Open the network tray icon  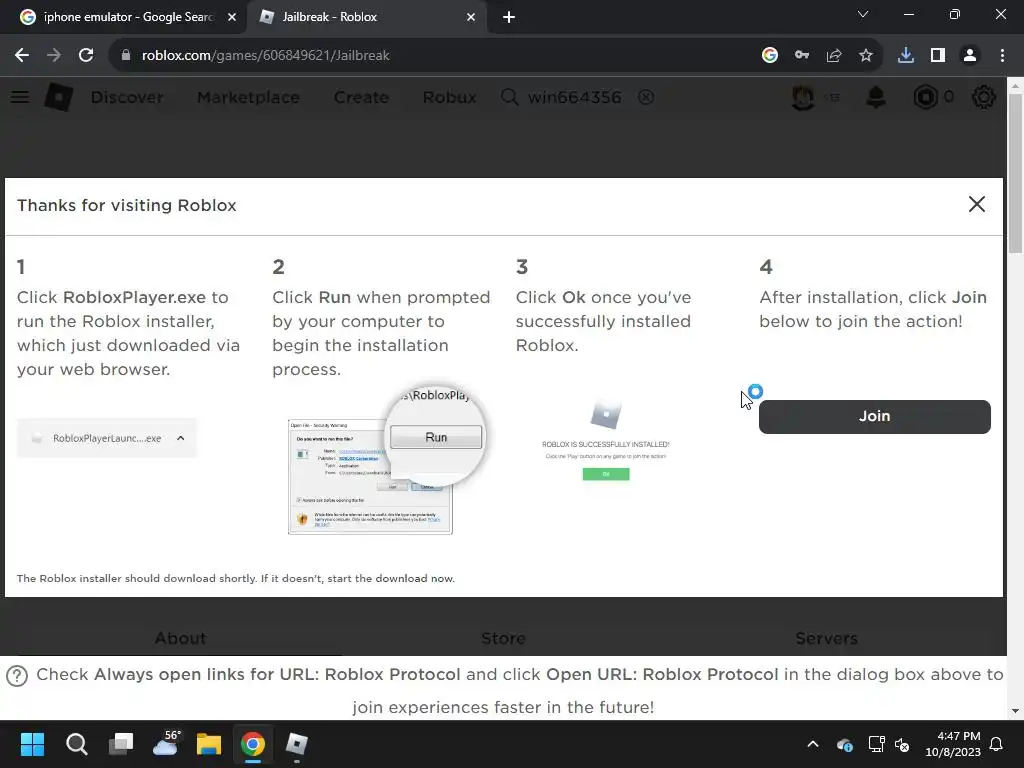click(876, 744)
